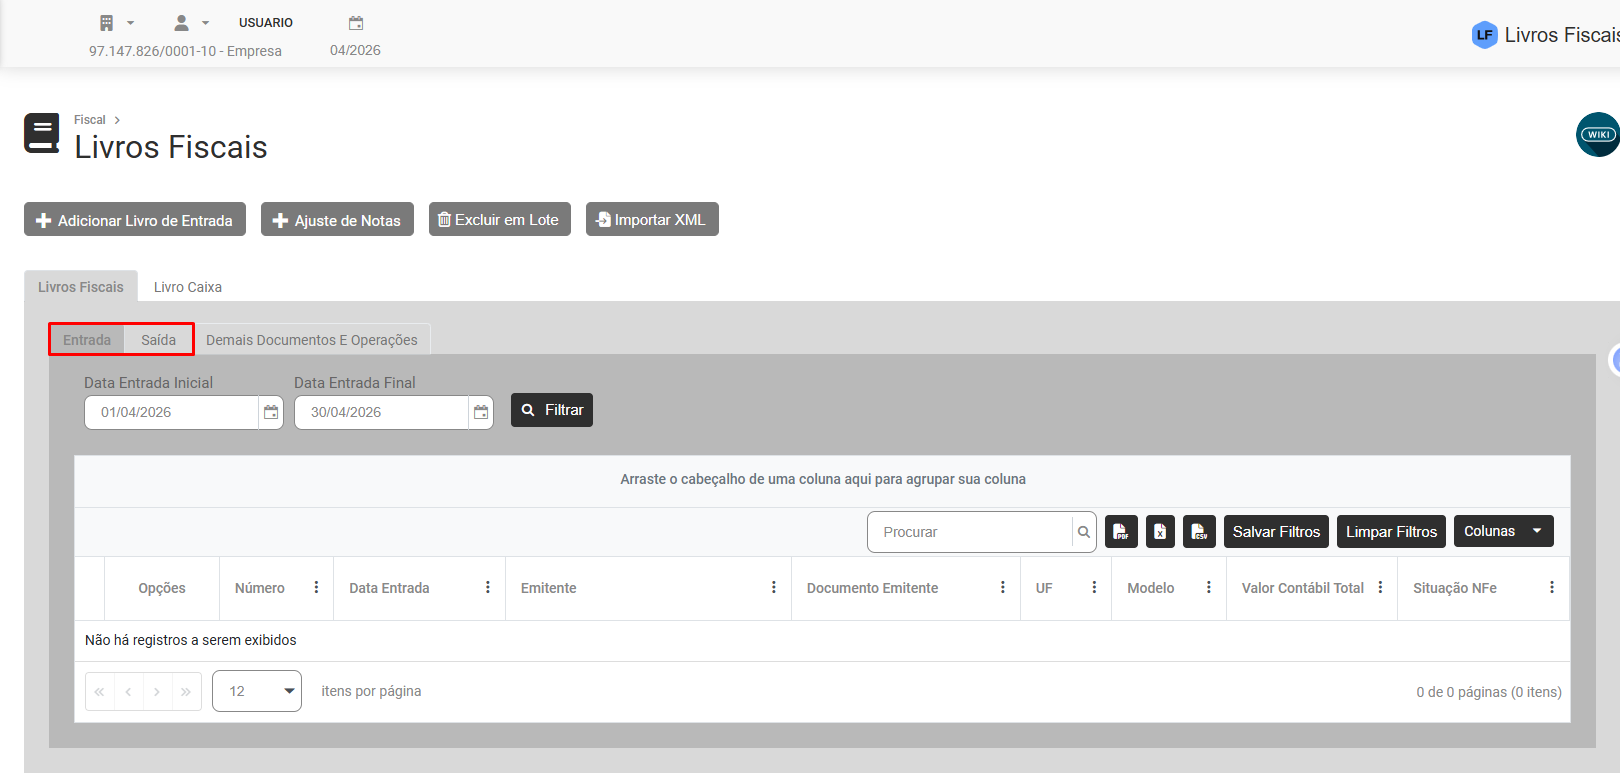Open Demais Documentos E Operações tab
Screen dimensions: 1620x784
[x=312, y=340]
